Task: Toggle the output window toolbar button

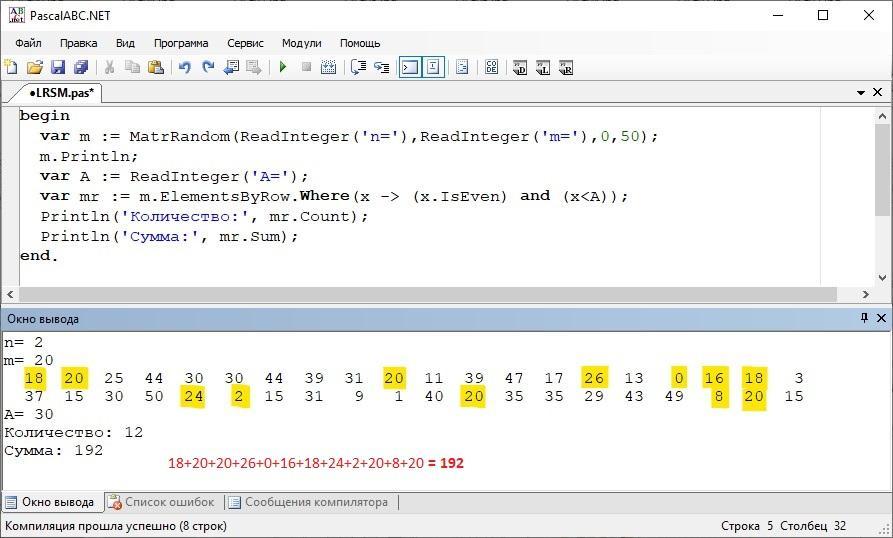Action: (x=409, y=67)
